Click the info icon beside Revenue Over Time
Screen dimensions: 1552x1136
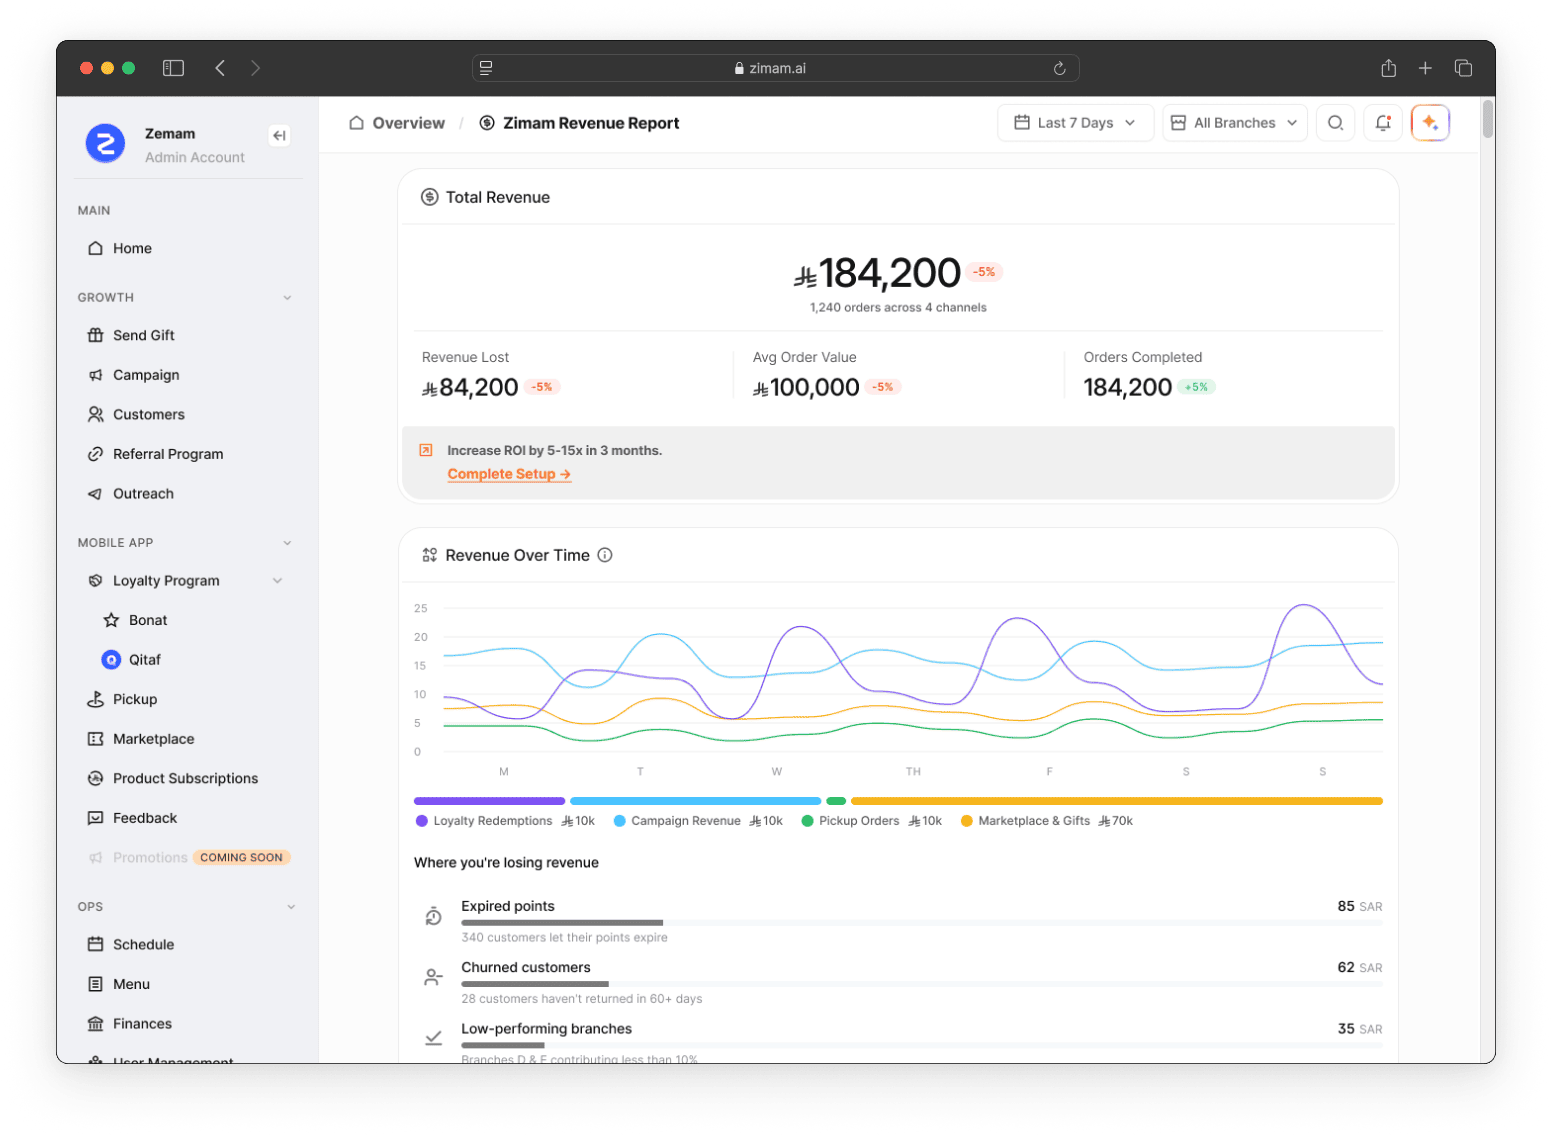pos(605,555)
